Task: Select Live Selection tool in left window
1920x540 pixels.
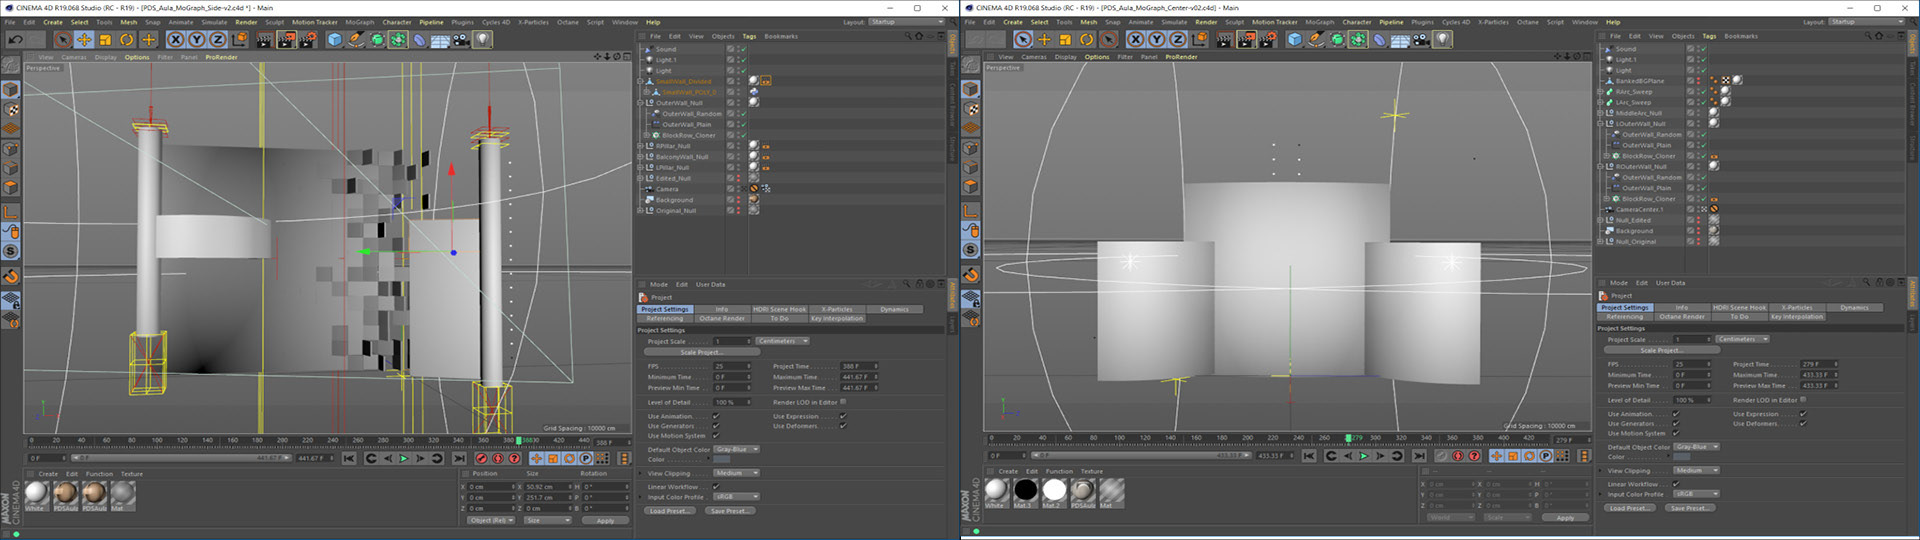Action: (x=63, y=40)
